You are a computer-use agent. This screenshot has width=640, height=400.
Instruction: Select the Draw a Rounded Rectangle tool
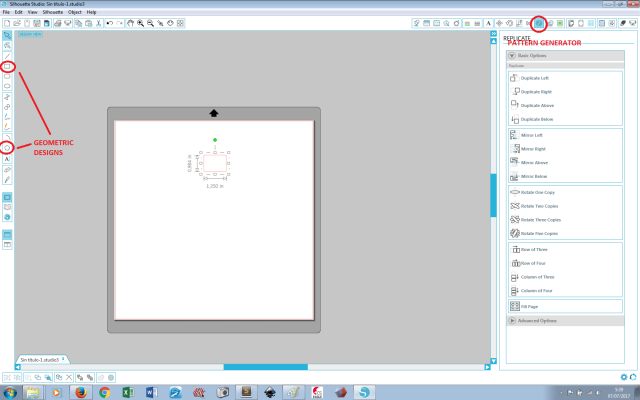7,76
